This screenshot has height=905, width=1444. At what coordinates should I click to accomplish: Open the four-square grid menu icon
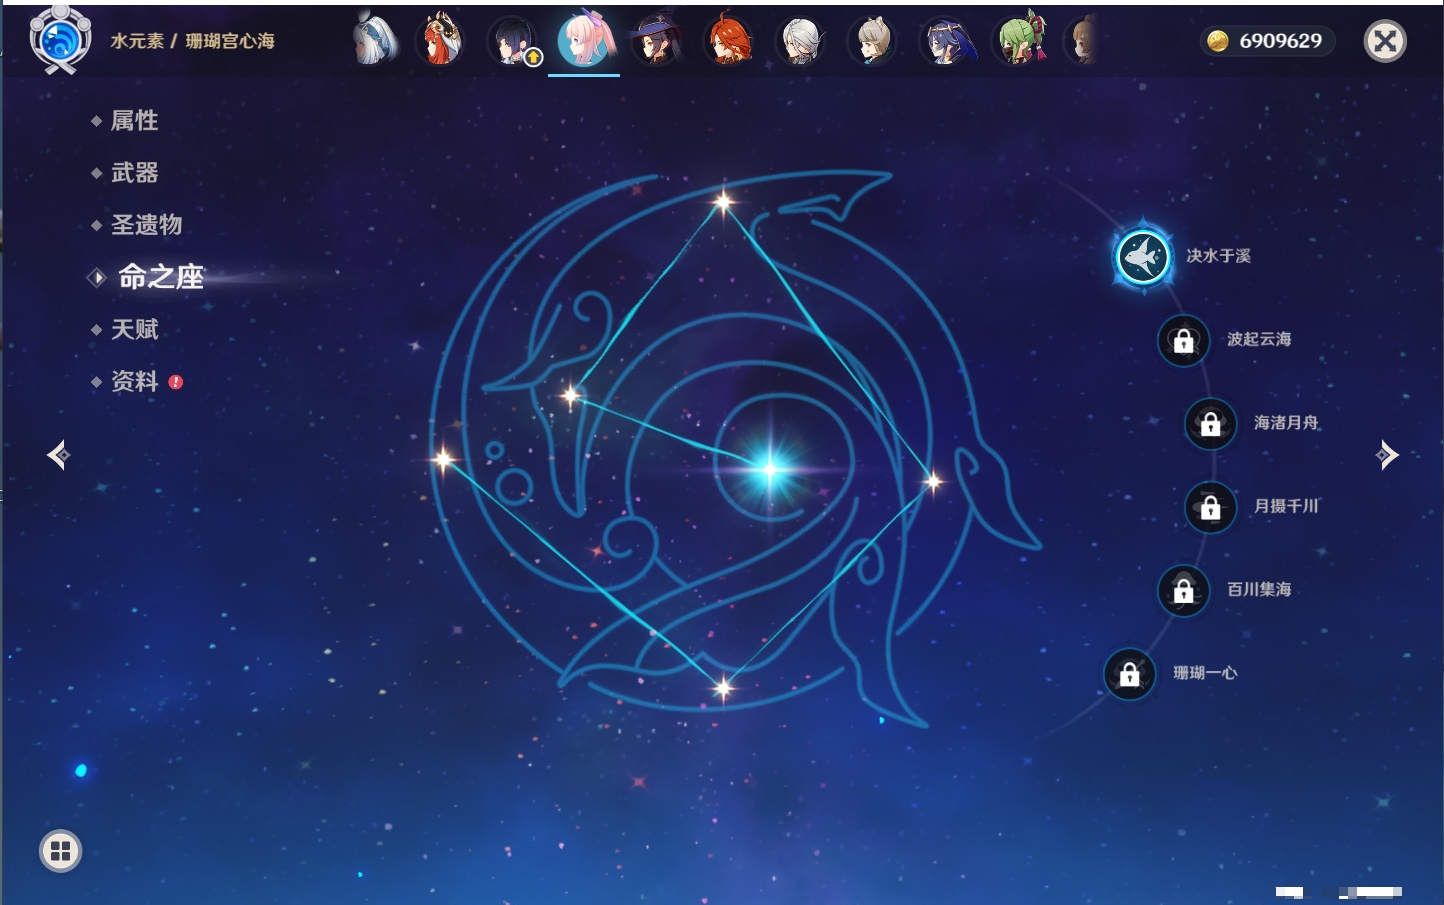click(60, 851)
